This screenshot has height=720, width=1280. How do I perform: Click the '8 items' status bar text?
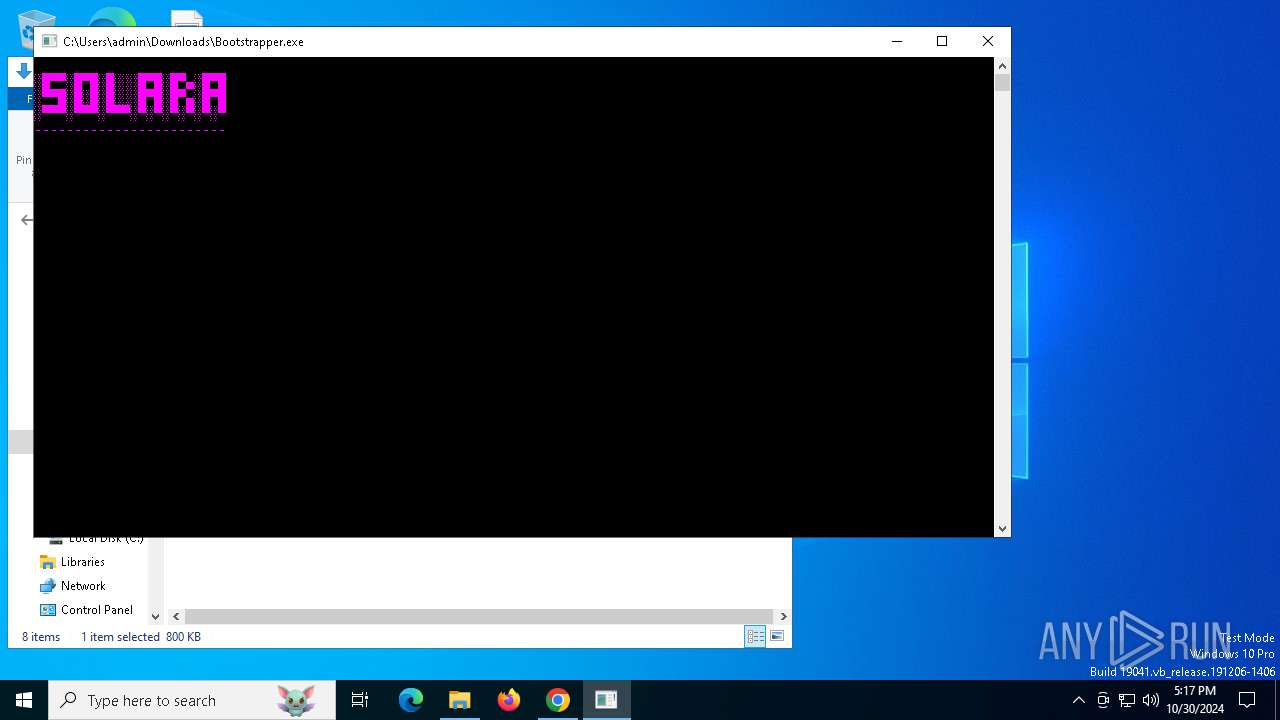tap(41, 637)
